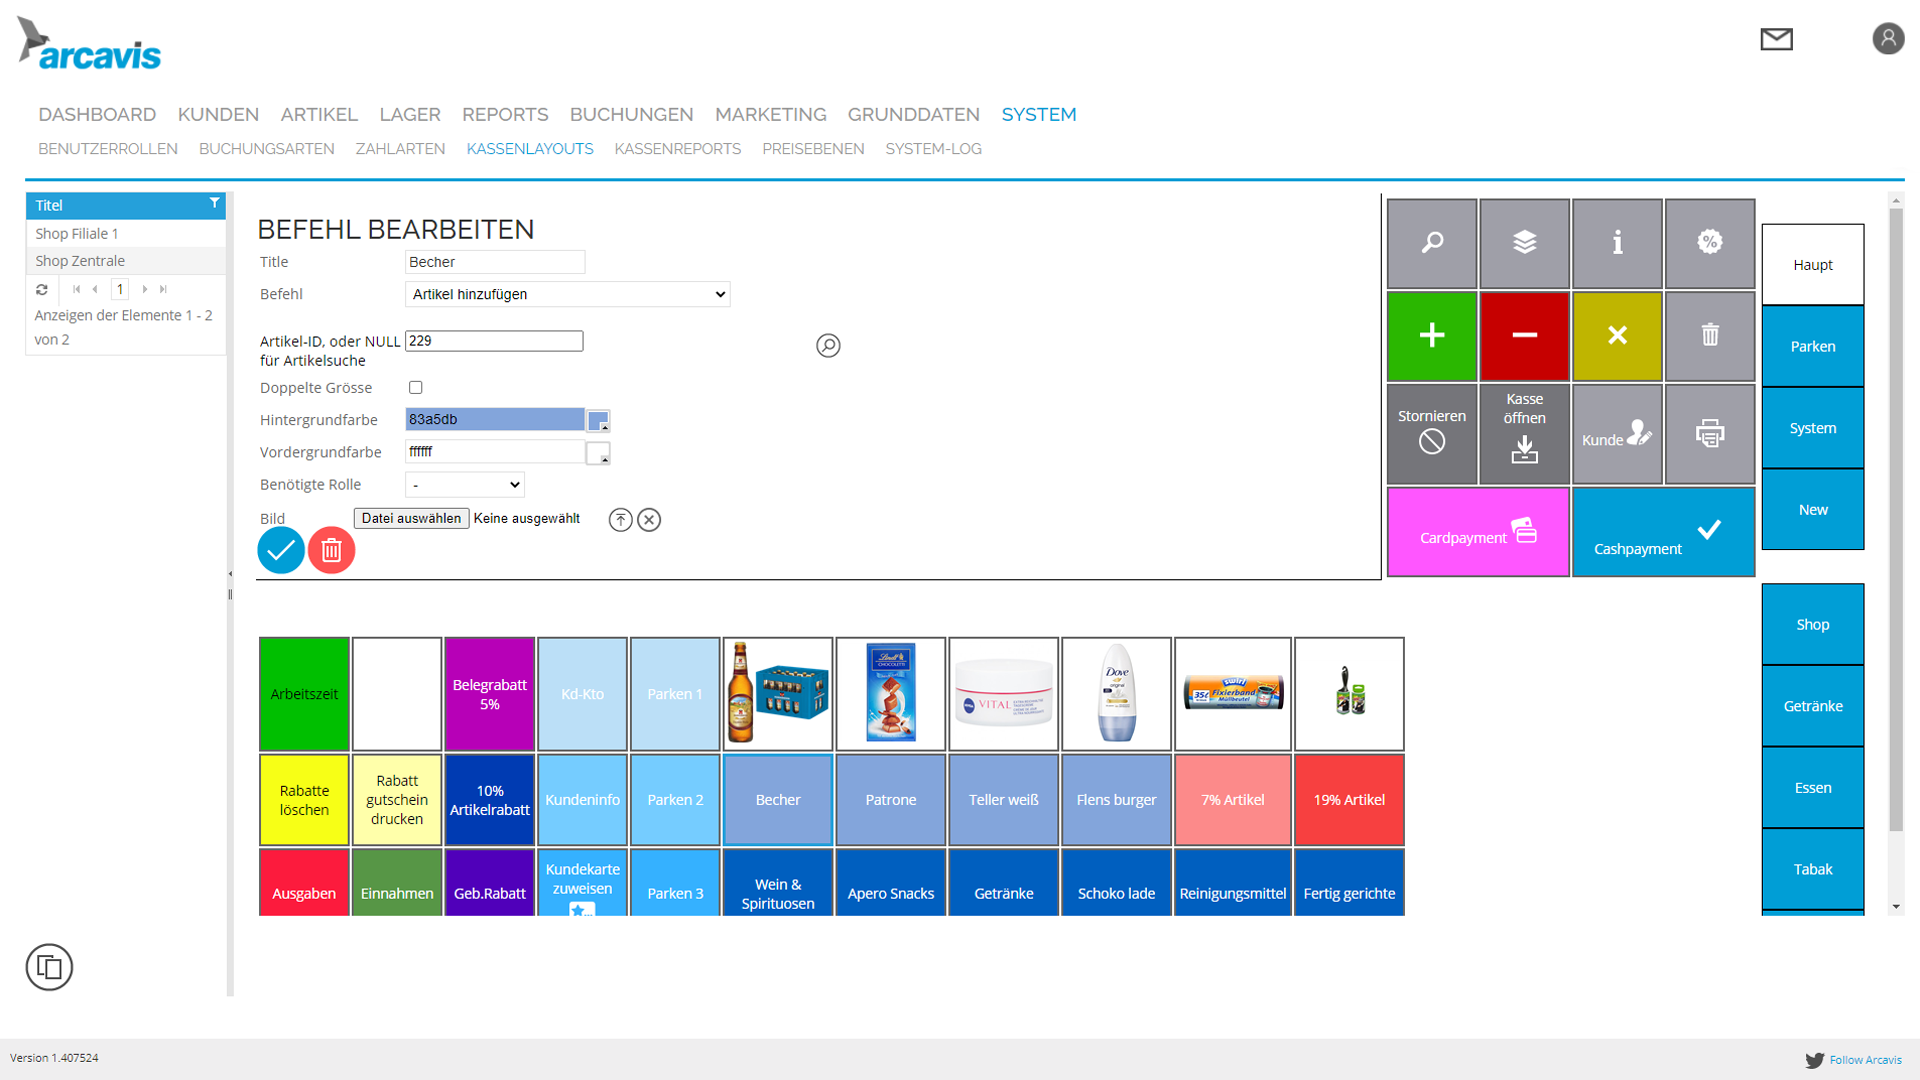Enable the Doppelte Grösse checkbox

pos(416,387)
